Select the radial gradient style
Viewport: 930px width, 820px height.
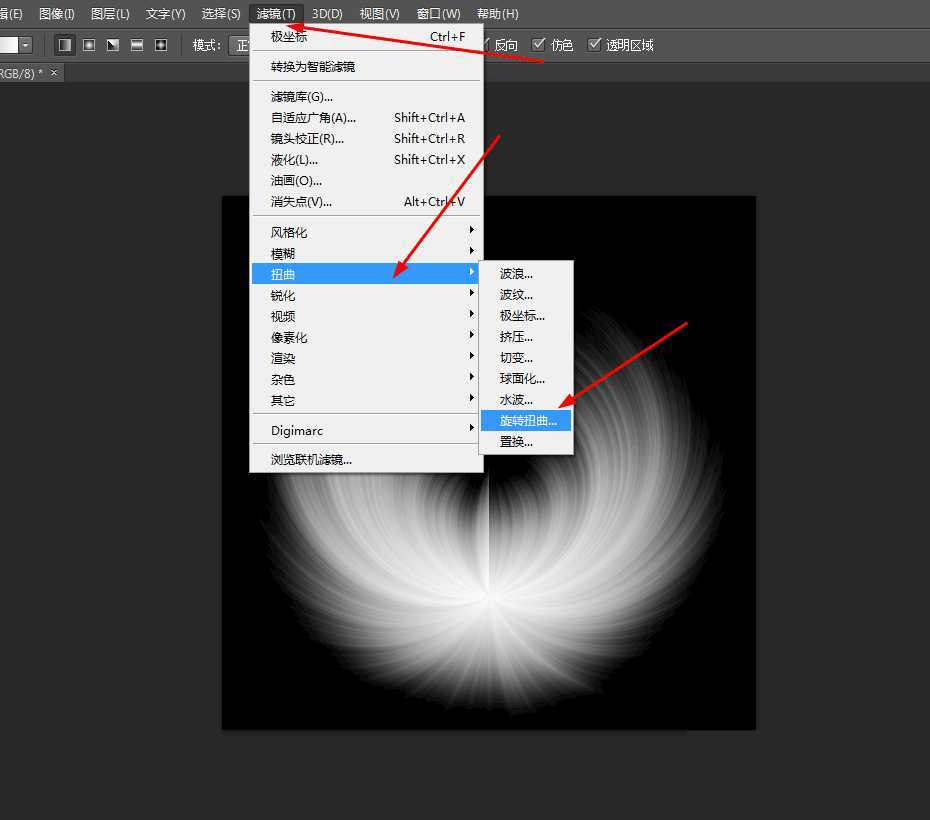pos(88,44)
